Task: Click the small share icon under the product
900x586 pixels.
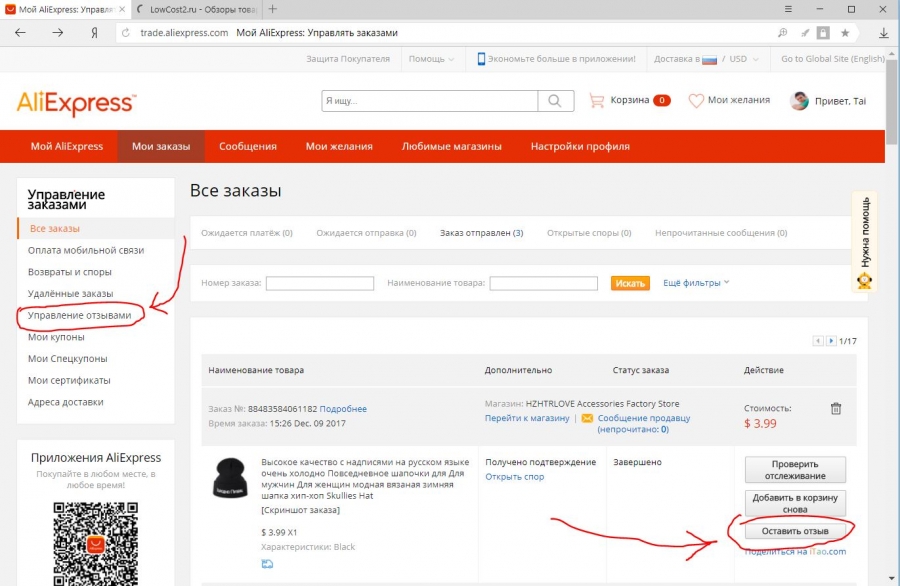Action: tap(267, 564)
